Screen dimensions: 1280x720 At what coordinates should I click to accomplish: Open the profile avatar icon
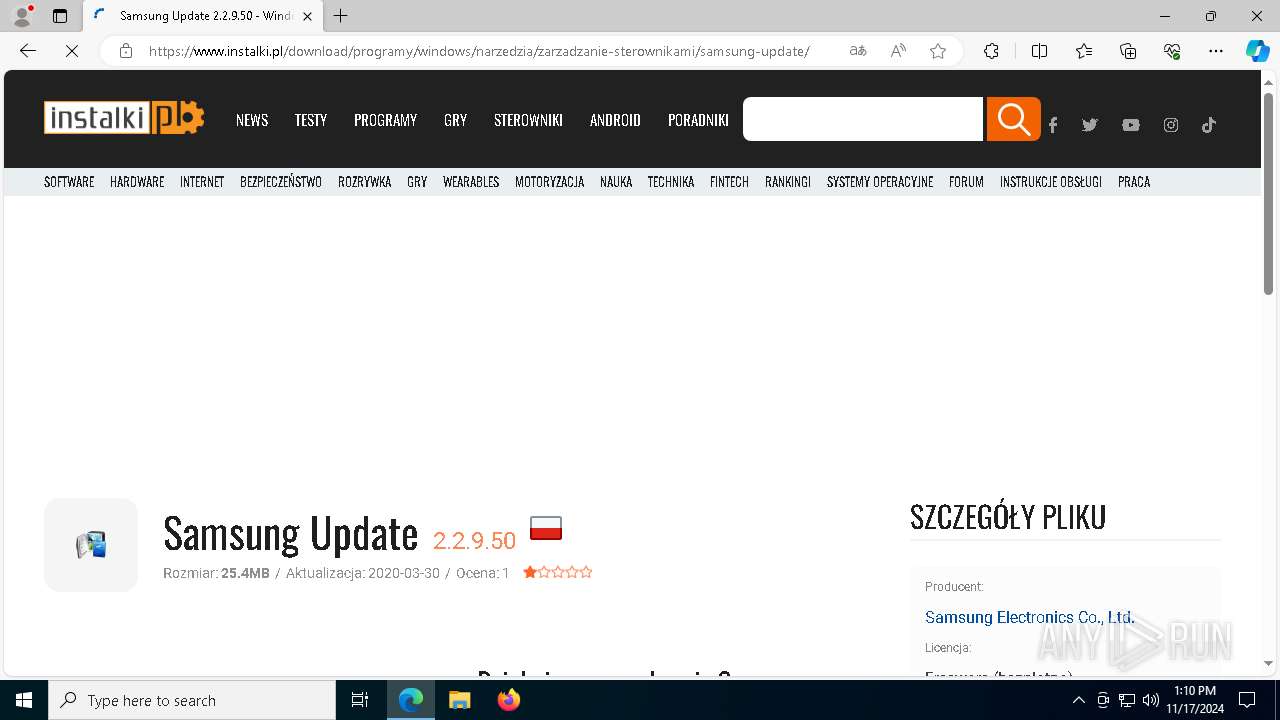tap(22, 16)
